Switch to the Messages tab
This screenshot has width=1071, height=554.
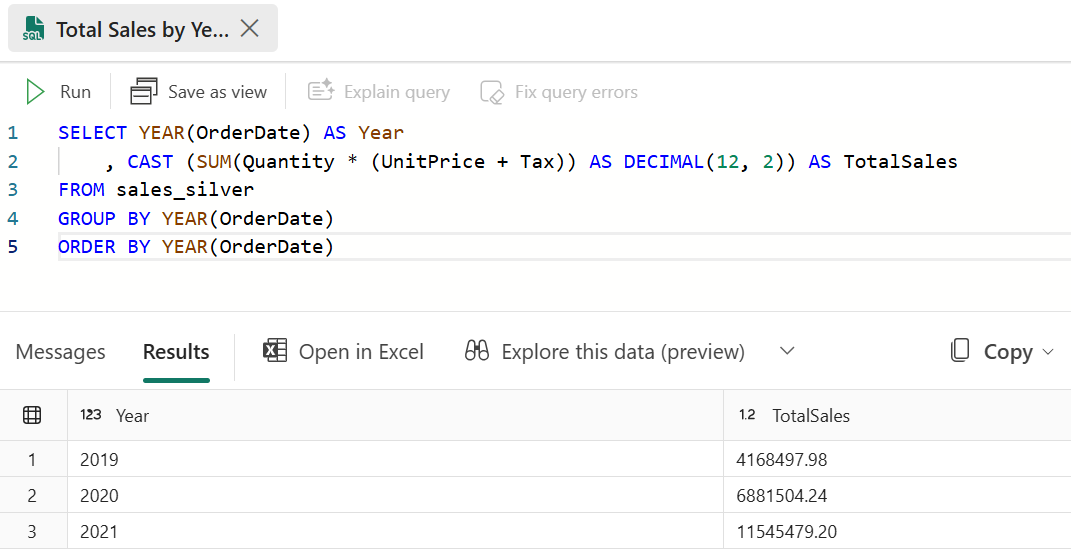pyautogui.click(x=60, y=352)
